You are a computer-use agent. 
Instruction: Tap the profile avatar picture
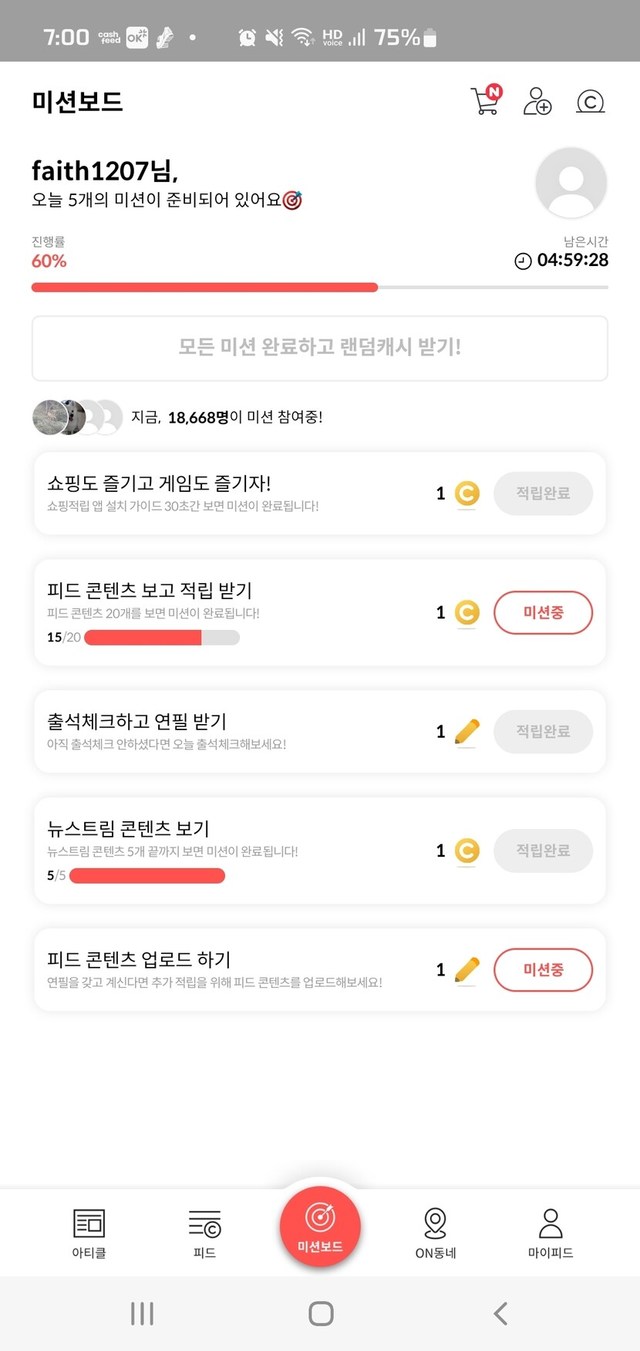pyautogui.click(x=571, y=183)
